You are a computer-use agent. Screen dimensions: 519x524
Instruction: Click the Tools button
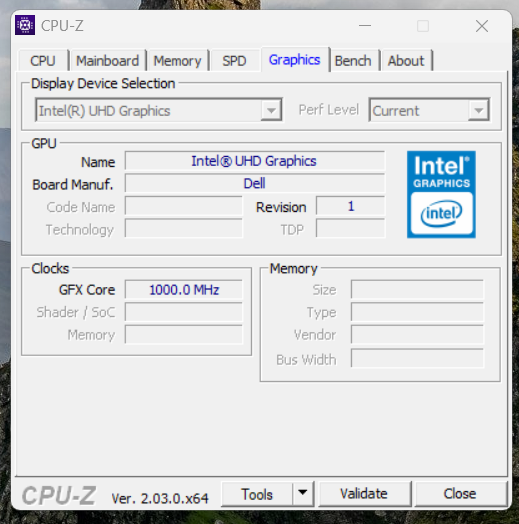click(257, 494)
